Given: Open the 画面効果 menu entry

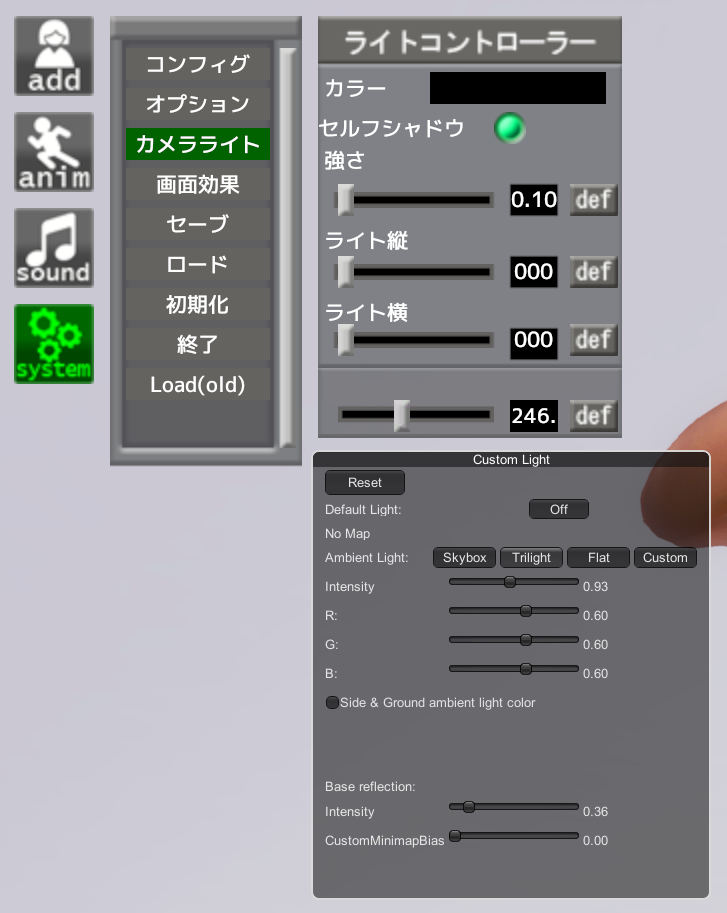Looking at the screenshot, I should 198,185.
